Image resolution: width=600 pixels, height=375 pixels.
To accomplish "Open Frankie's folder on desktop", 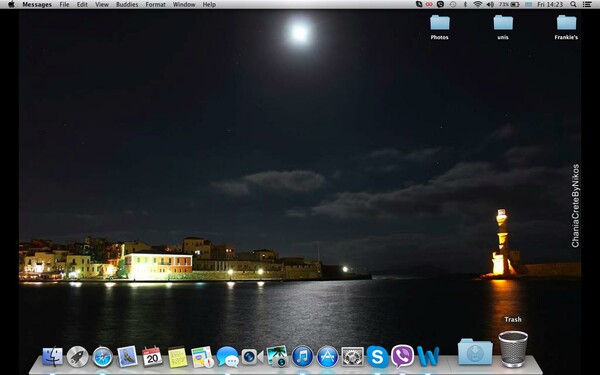I will coord(566,27).
